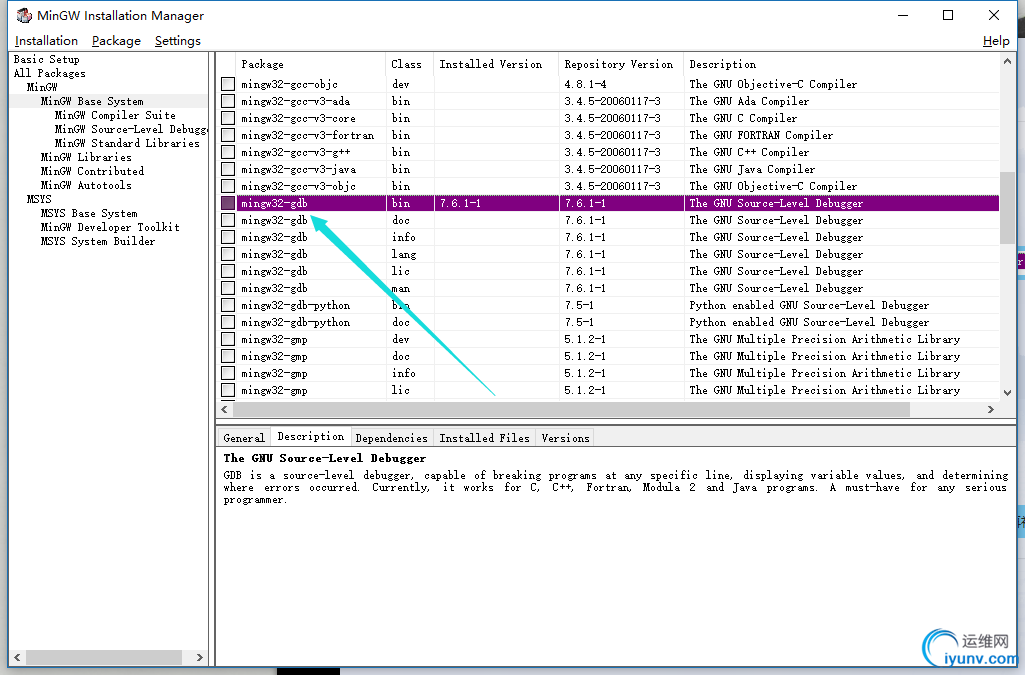
Task: Click package list horizontal scroll right arrow
Action: point(991,410)
